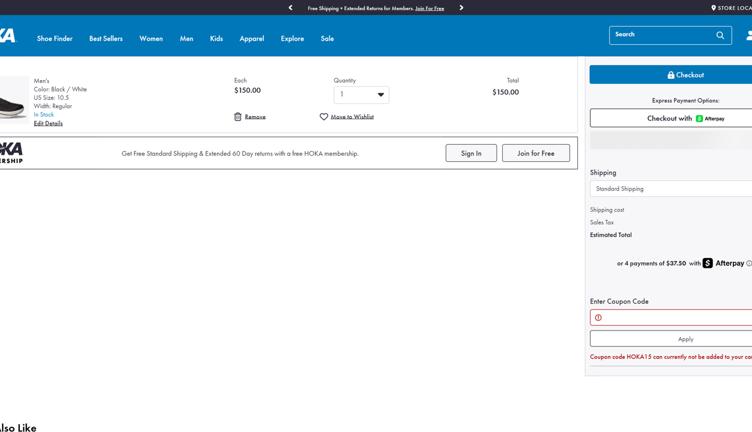The width and height of the screenshot is (752, 432).
Task: Focus the coupon code input
Action: point(671,317)
